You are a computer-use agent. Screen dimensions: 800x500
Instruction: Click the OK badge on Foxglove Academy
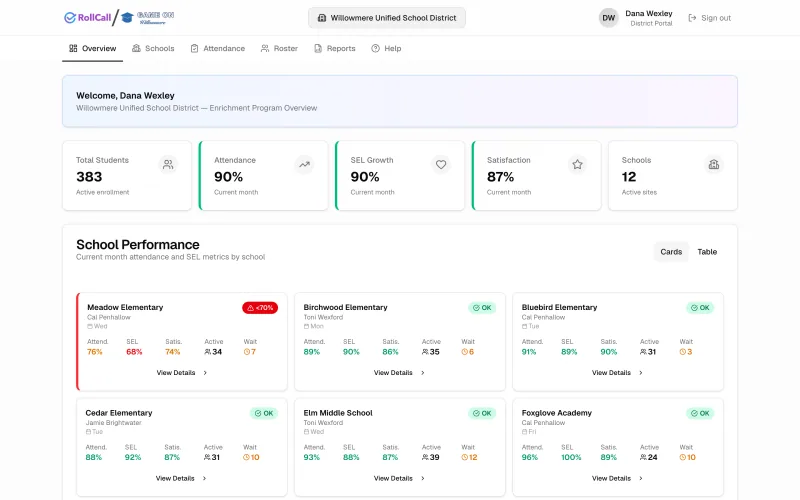coord(700,413)
